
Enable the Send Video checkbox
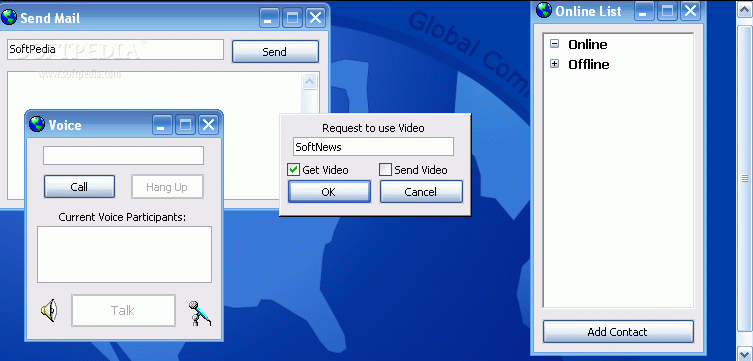385,170
